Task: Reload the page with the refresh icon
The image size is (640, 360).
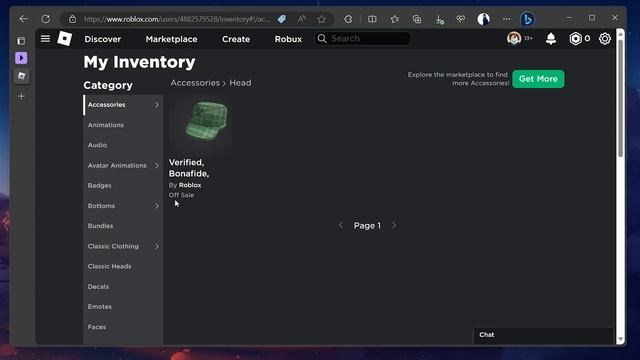Action: pyautogui.click(x=45, y=19)
